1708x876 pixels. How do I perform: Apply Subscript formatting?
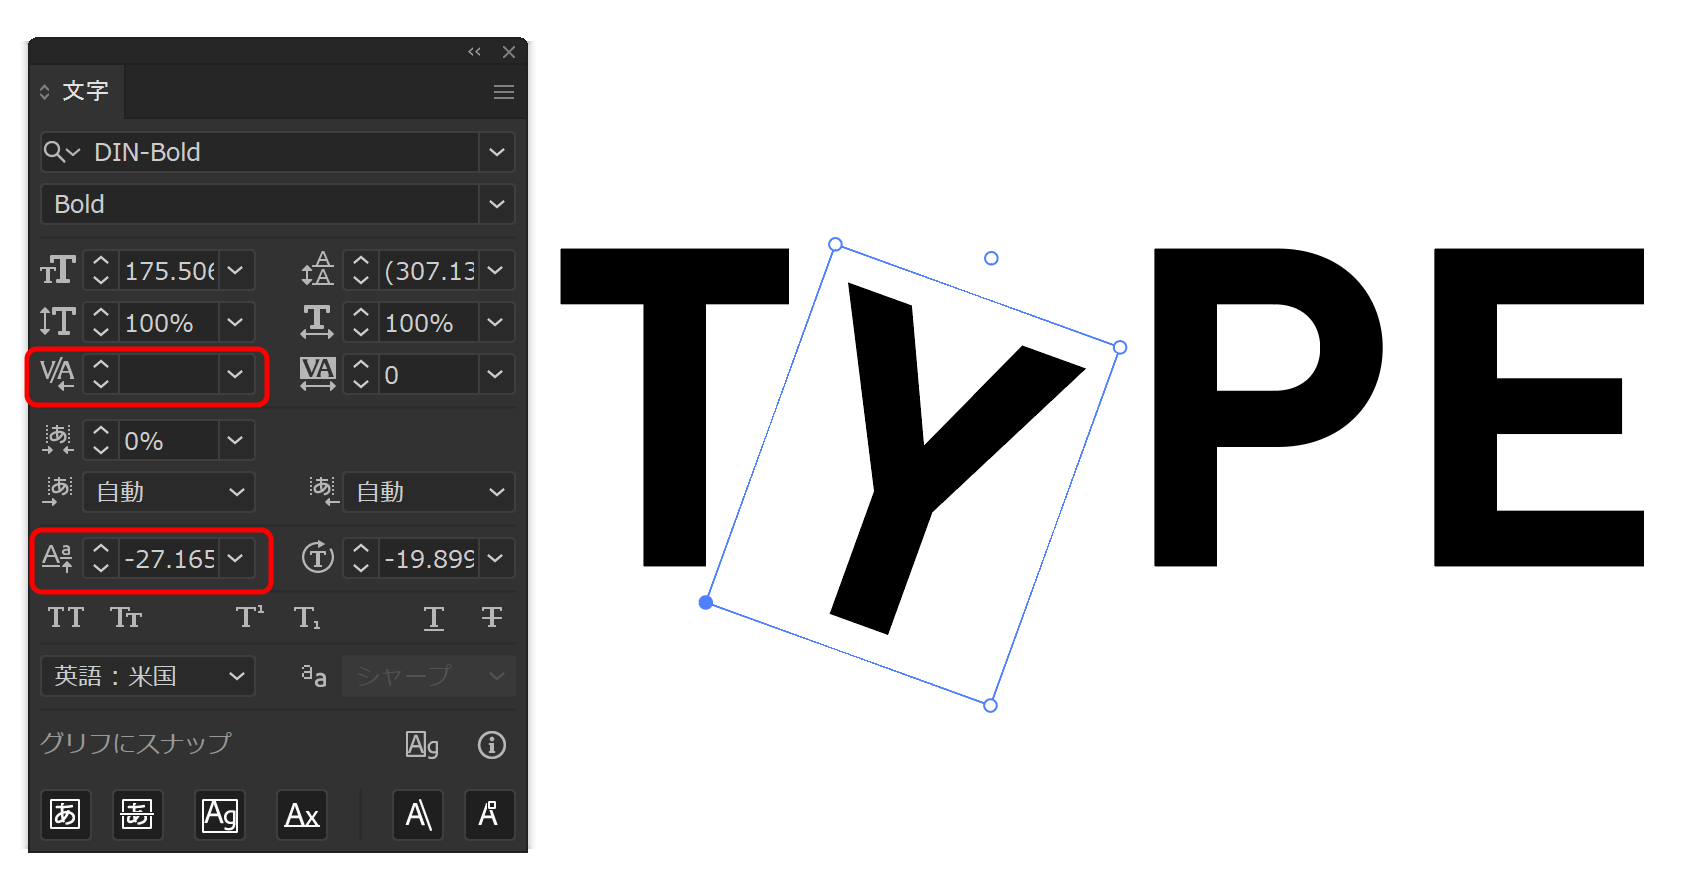307,618
